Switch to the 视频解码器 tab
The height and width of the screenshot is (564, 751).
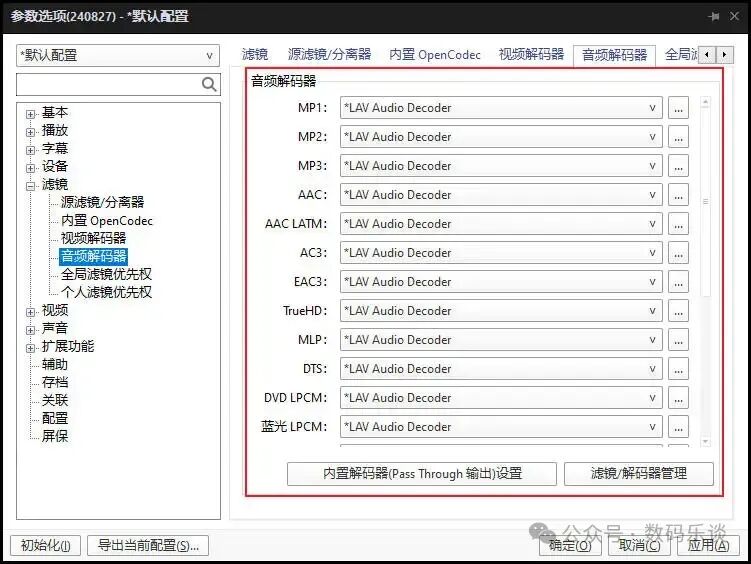click(531, 55)
